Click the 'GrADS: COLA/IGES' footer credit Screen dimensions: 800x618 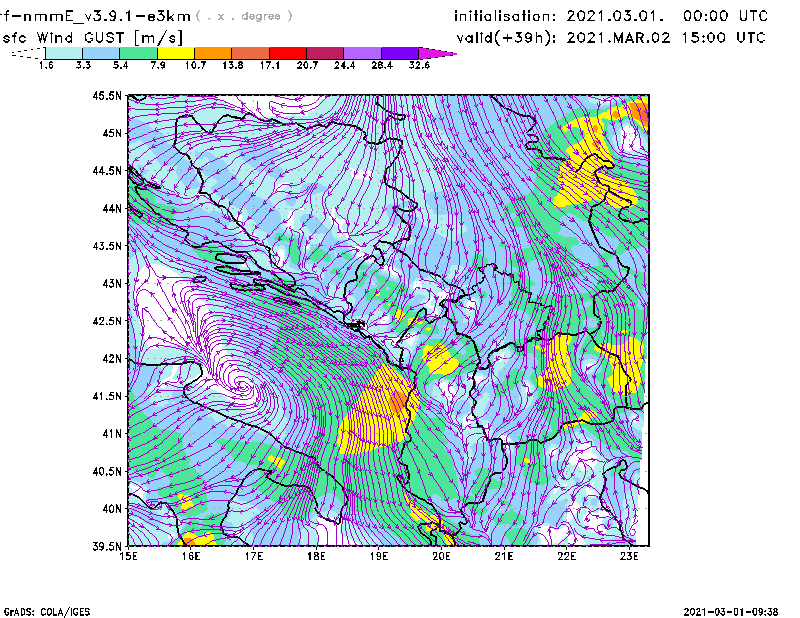[47, 612]
